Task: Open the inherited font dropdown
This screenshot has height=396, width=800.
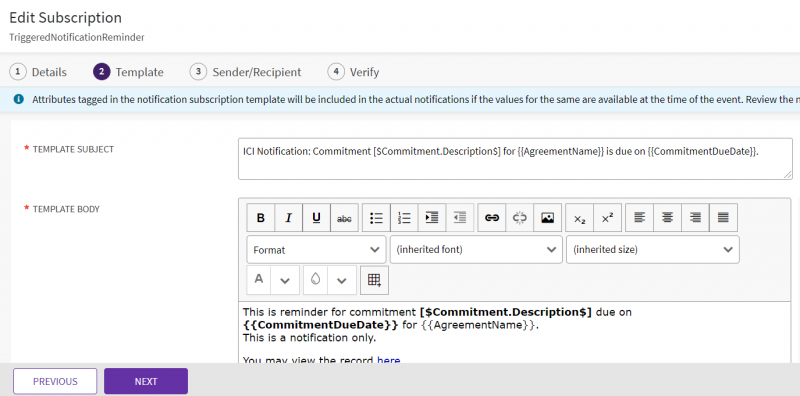Action: (476, 250)
